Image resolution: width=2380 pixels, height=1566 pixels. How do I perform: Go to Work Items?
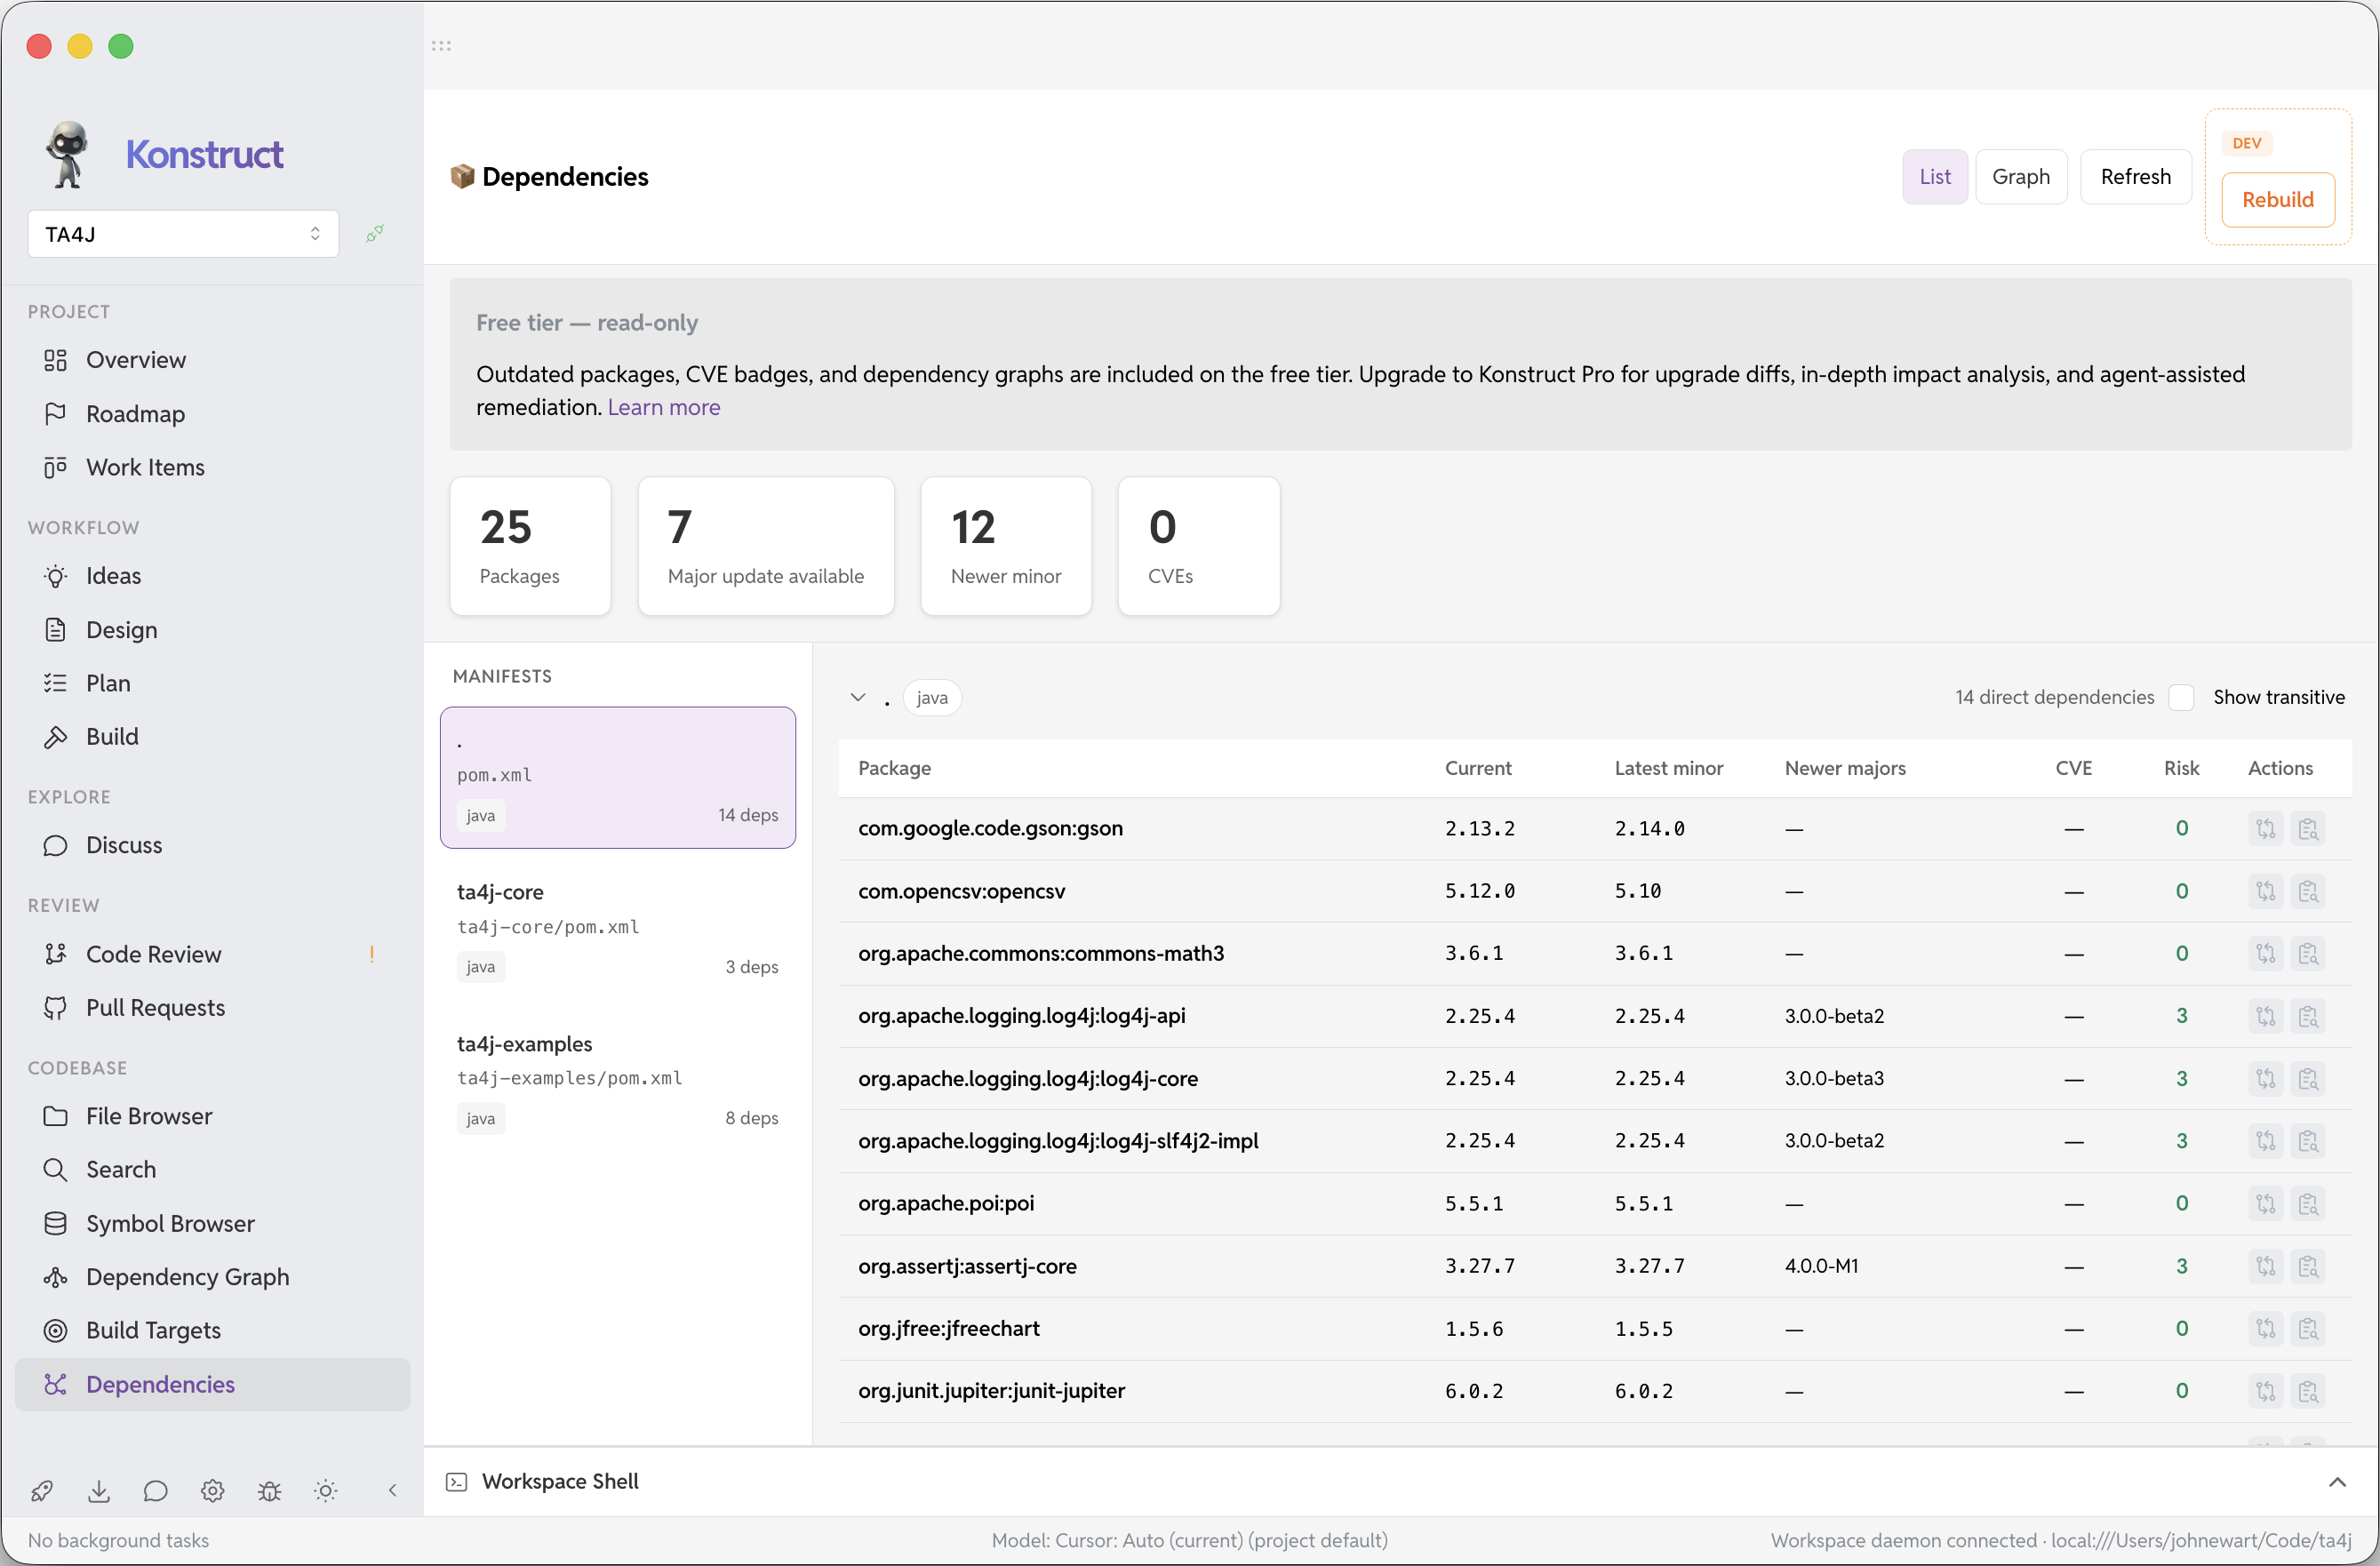(212, 467)
